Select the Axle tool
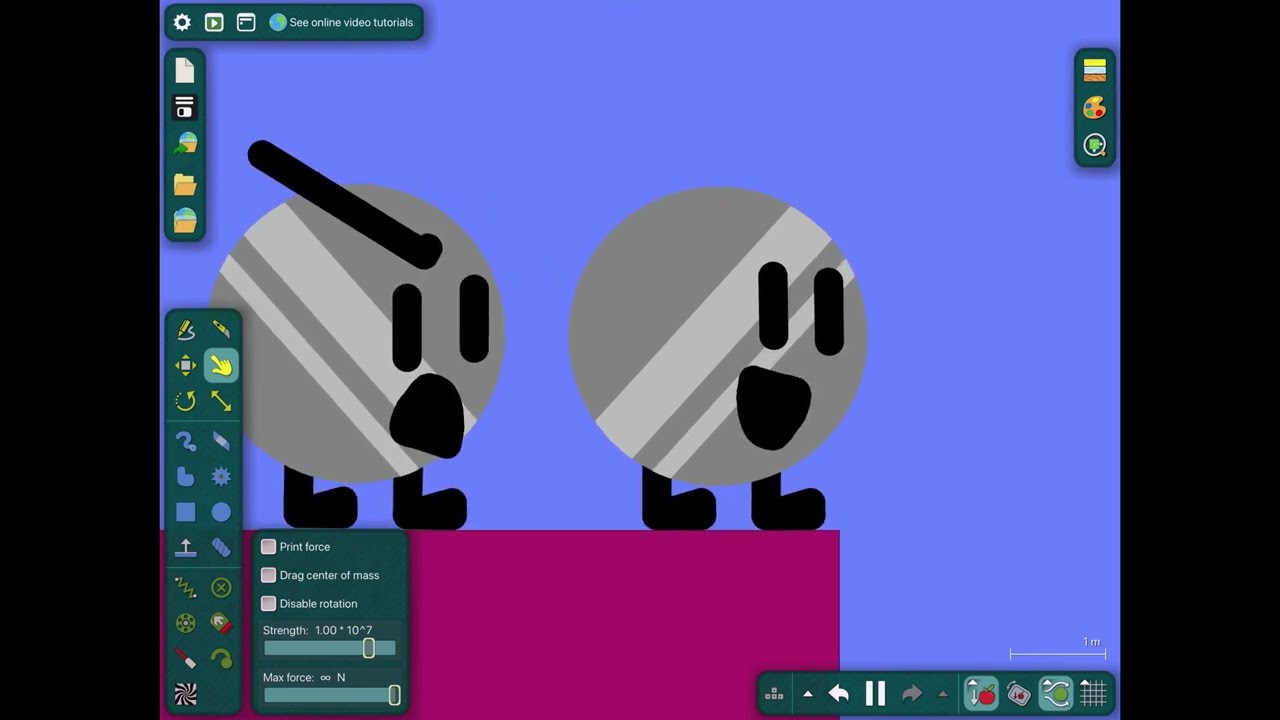This screenshot has width=1280, height=720. (186, 624)
